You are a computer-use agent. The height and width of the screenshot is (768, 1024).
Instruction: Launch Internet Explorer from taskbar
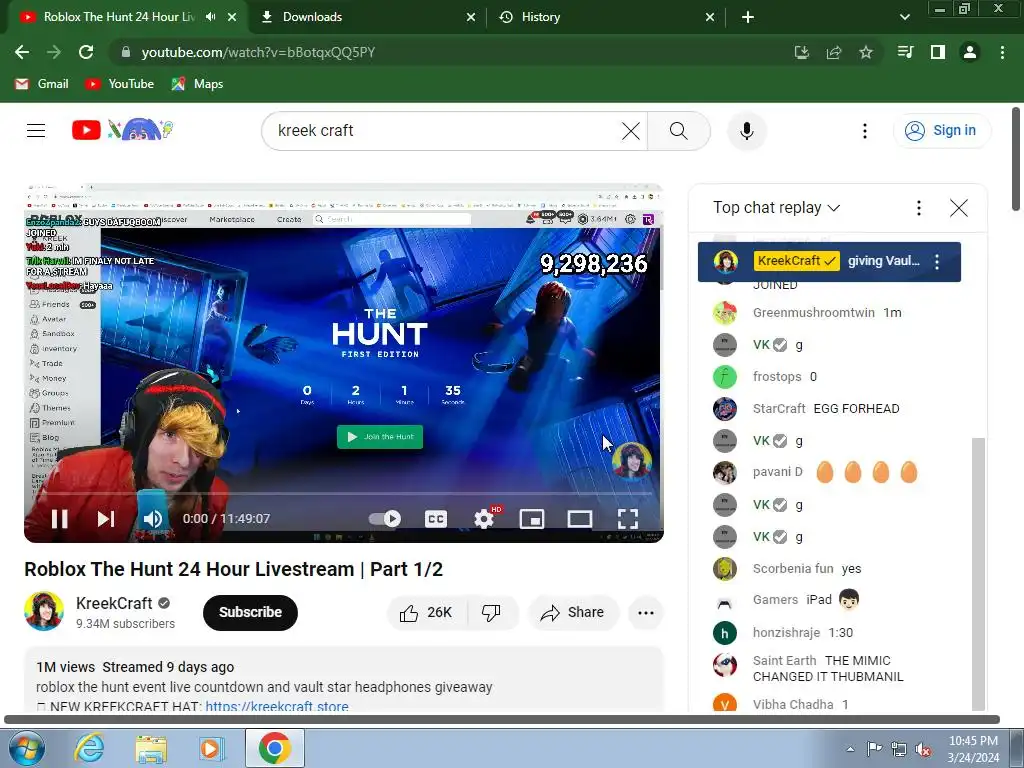pos(89,748)
